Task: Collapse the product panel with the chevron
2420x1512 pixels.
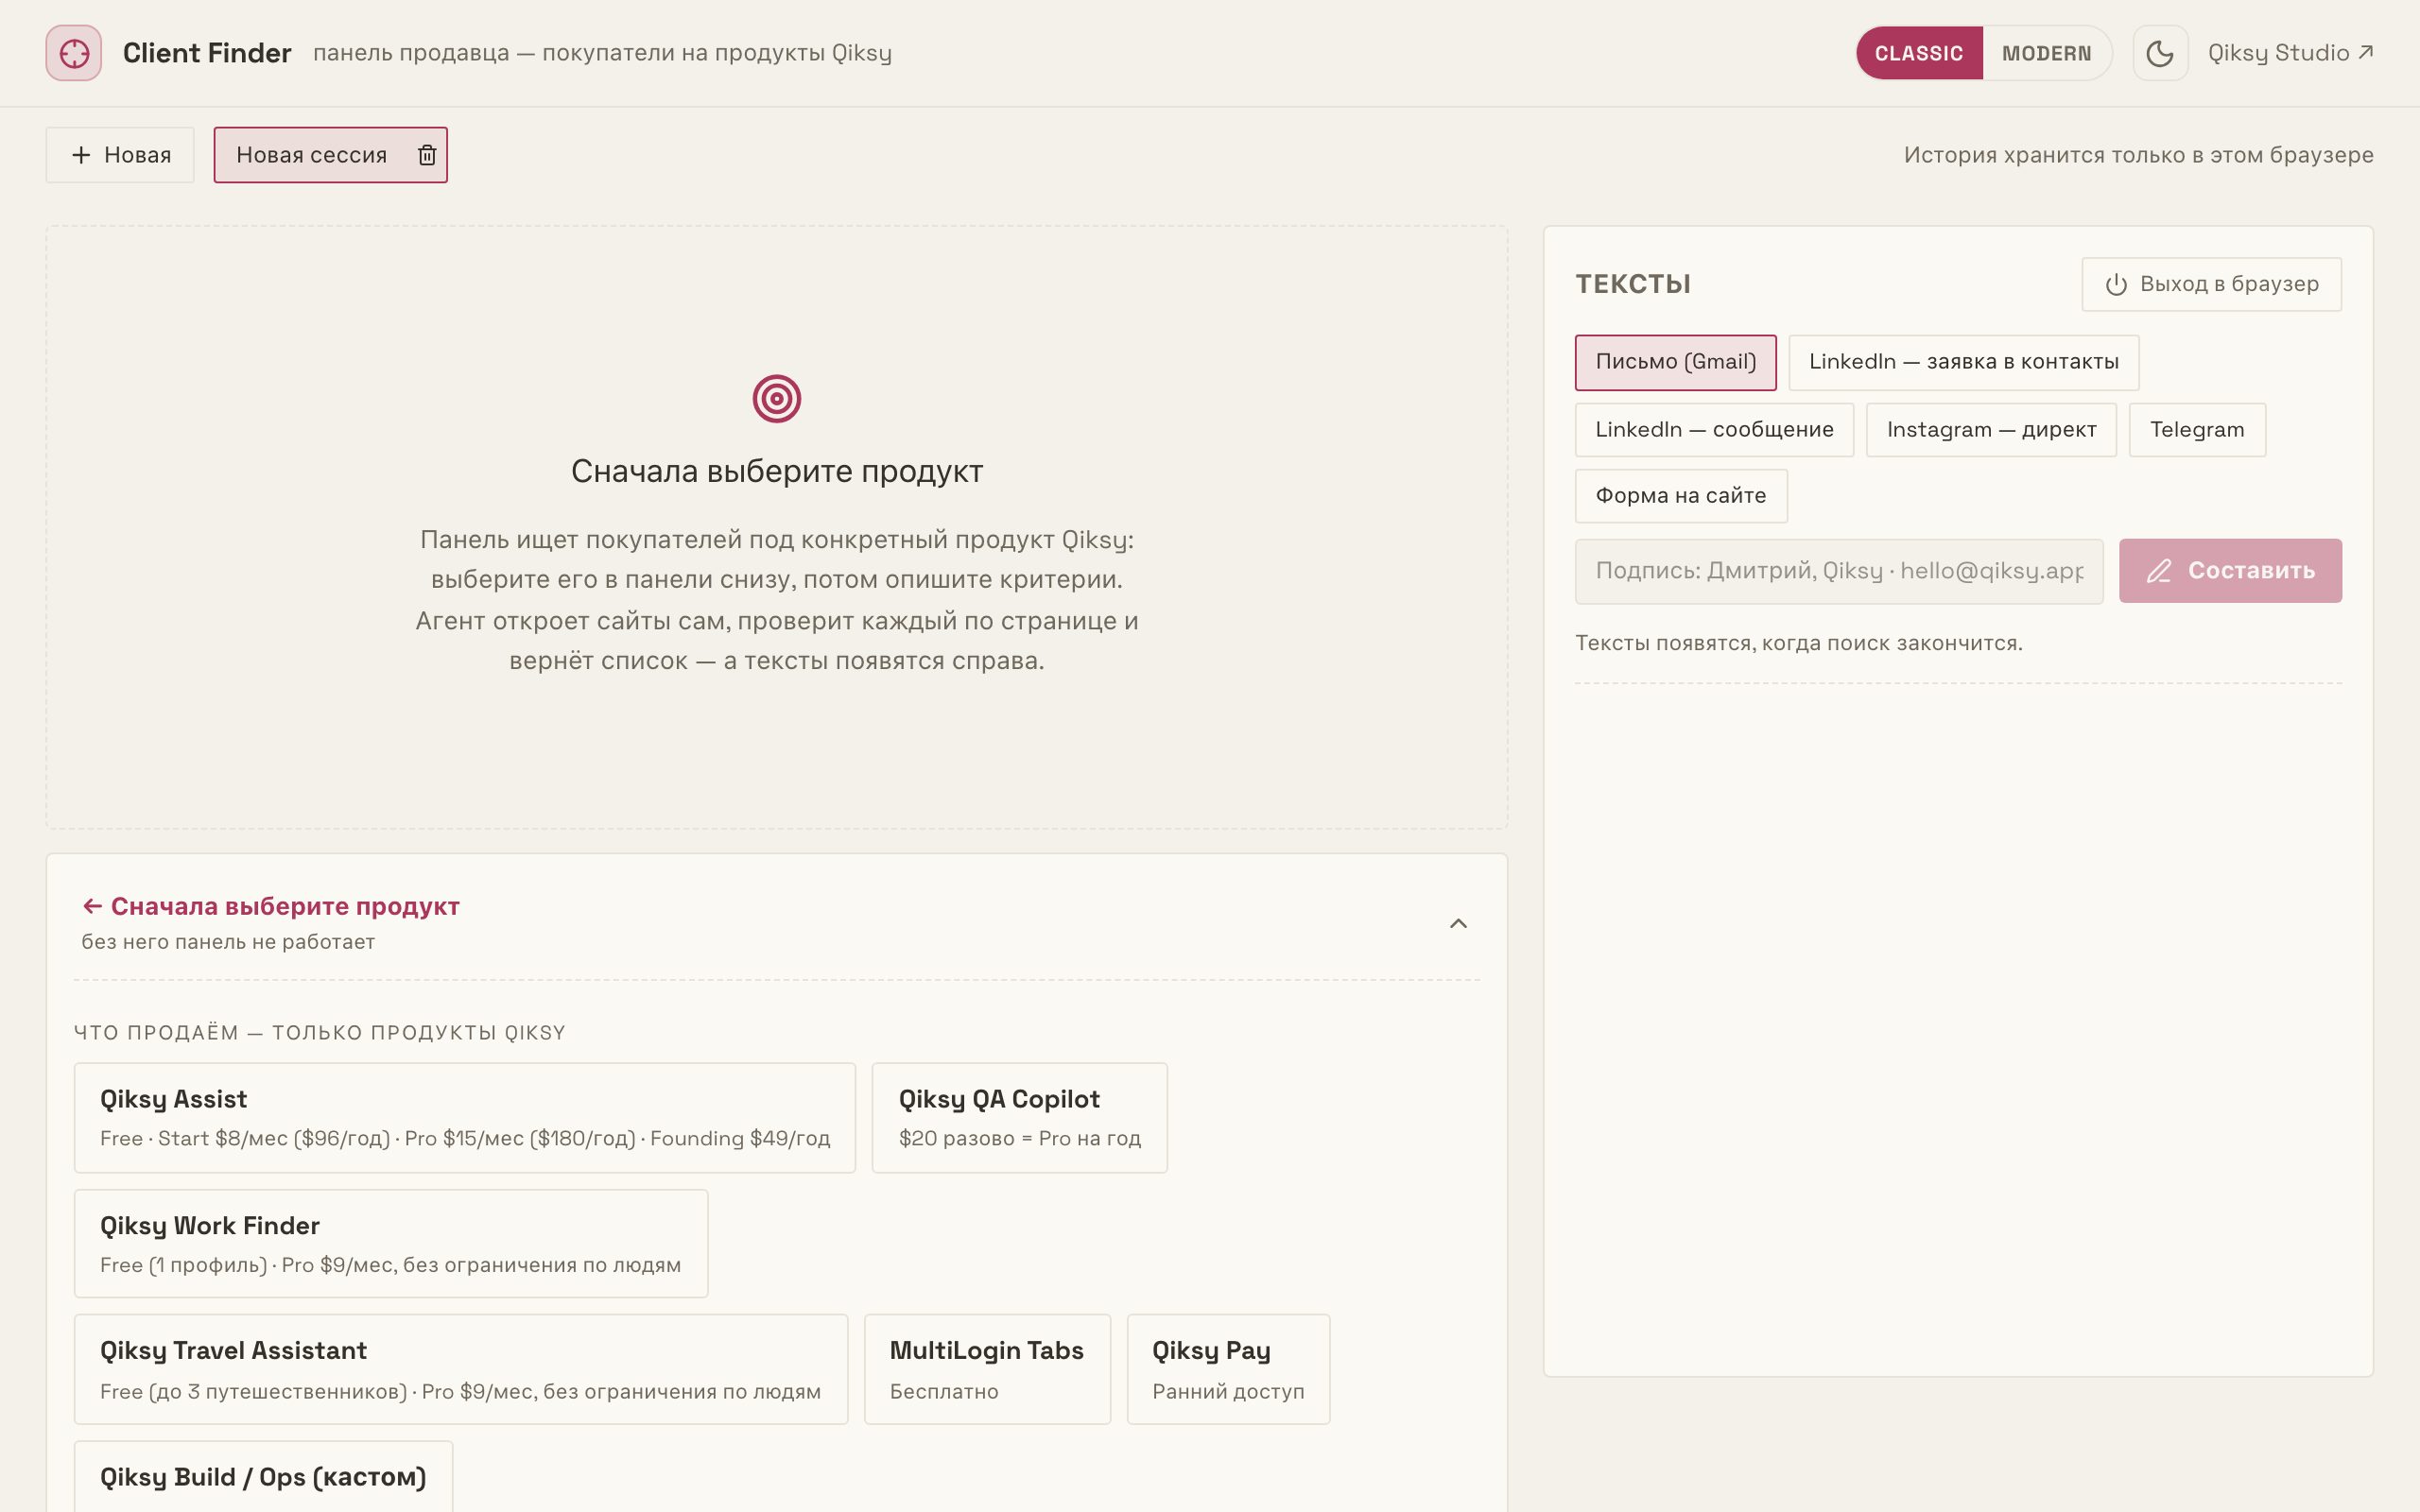Action: click(1458, 923)
